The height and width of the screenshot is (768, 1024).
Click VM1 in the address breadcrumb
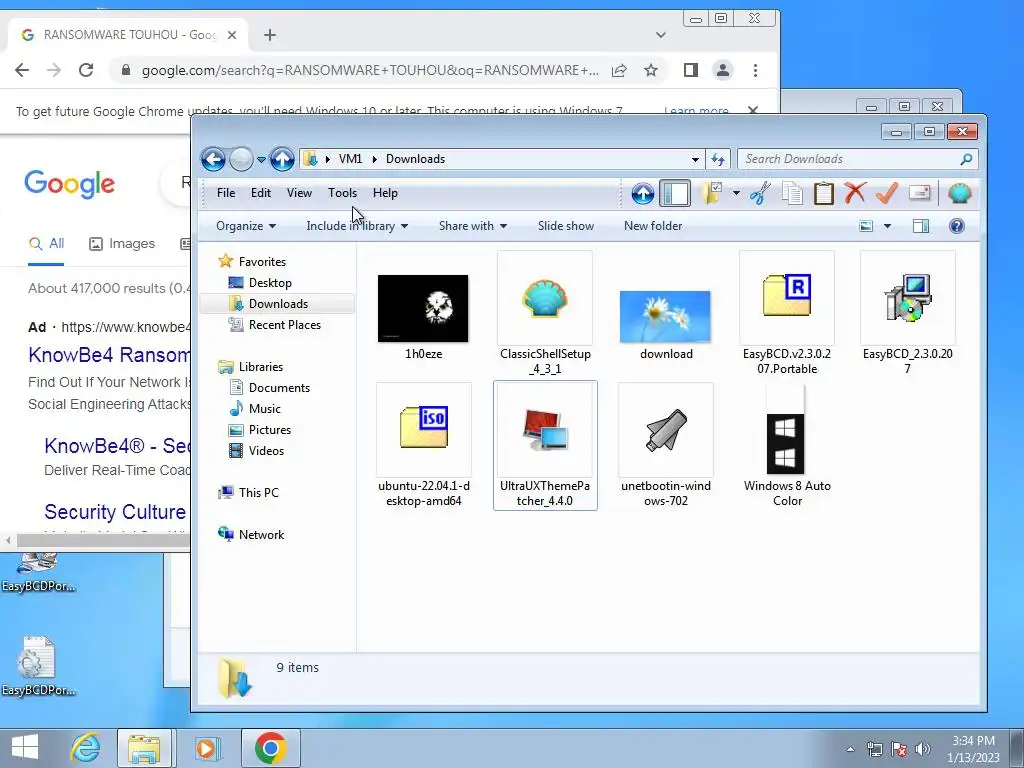click(x=350, y=159)
